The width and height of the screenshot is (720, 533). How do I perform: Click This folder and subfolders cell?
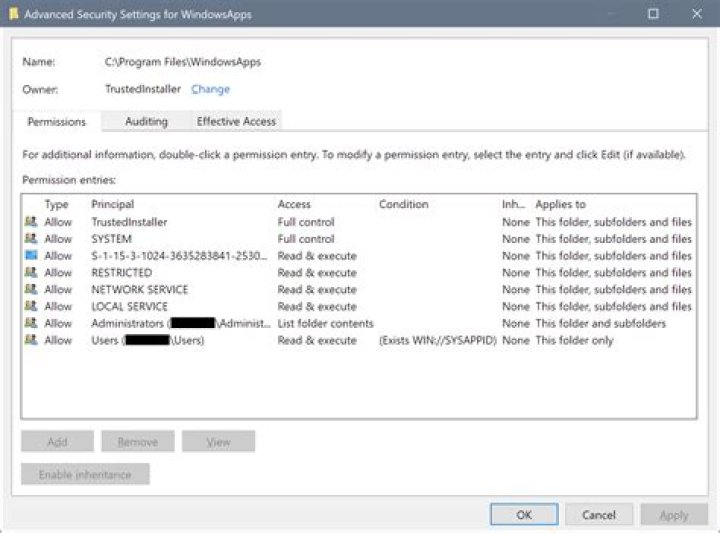point(600,323)
